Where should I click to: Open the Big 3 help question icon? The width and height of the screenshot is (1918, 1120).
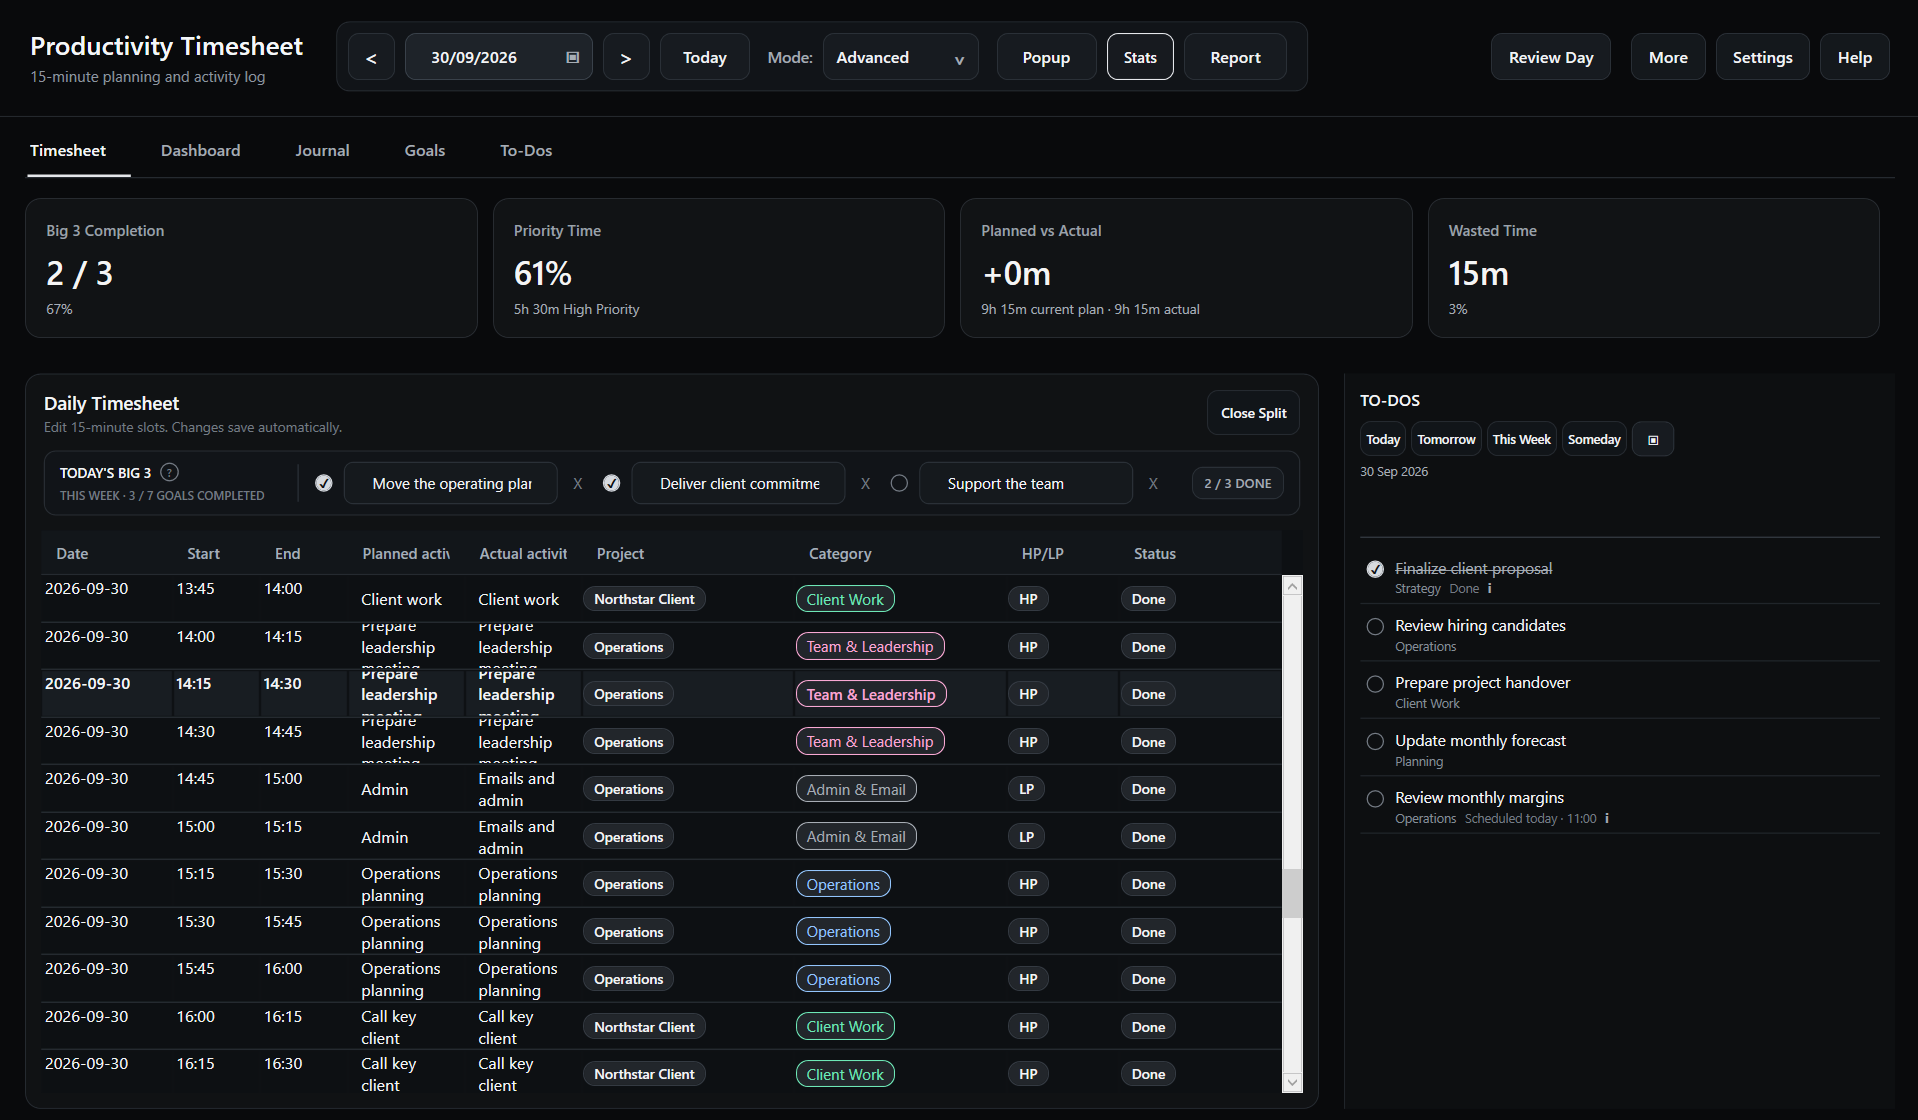[170, 472]
